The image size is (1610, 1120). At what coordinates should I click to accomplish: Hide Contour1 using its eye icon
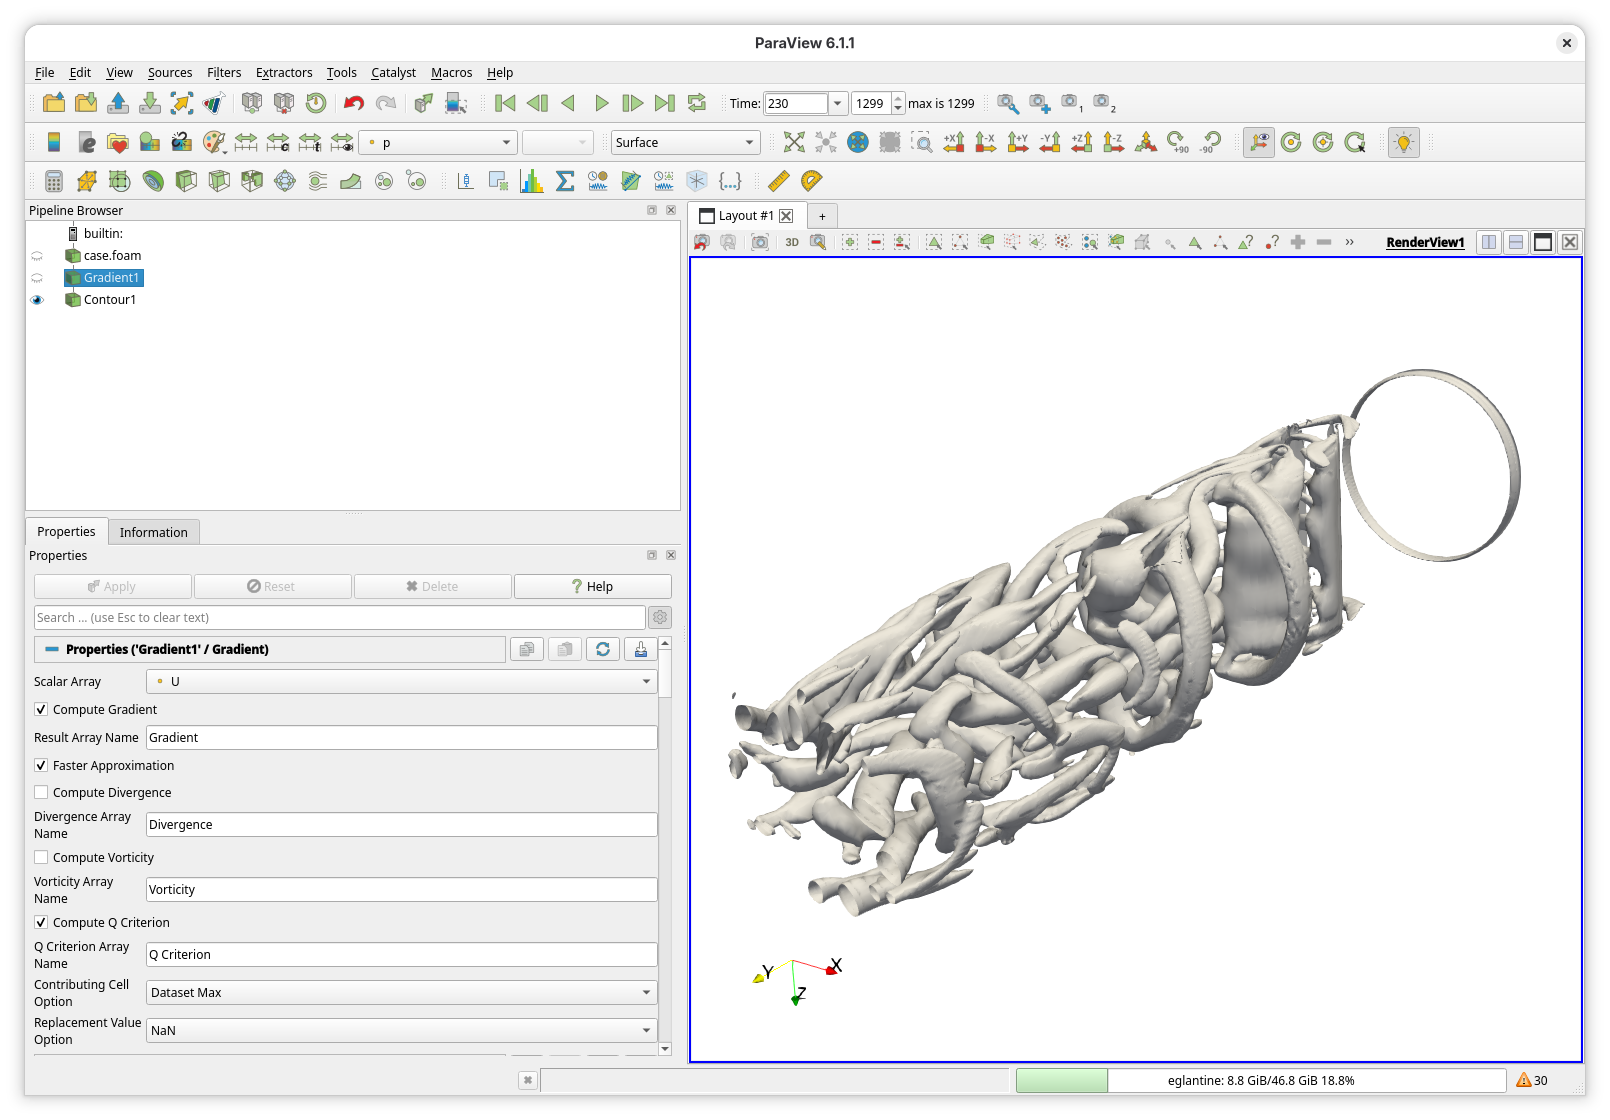click(x=38, y=300)
